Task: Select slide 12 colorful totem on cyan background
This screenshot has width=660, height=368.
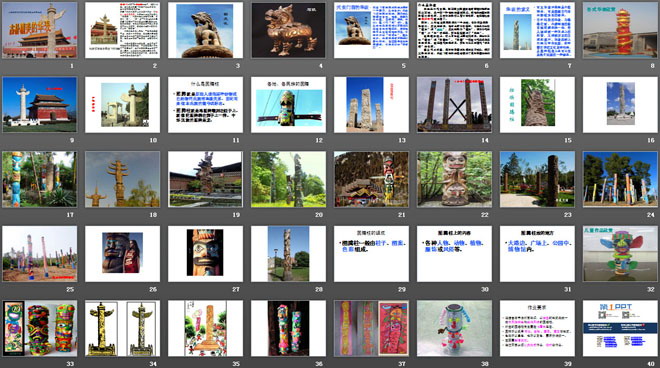Action: (x=288, y=104)
